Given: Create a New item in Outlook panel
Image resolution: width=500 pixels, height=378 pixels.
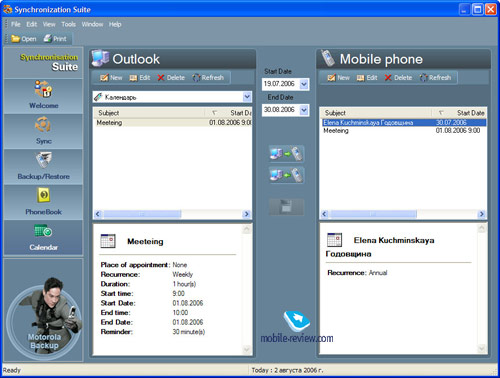Looking at the screenshot, I should pyautogui.click(x=111, y=78).
